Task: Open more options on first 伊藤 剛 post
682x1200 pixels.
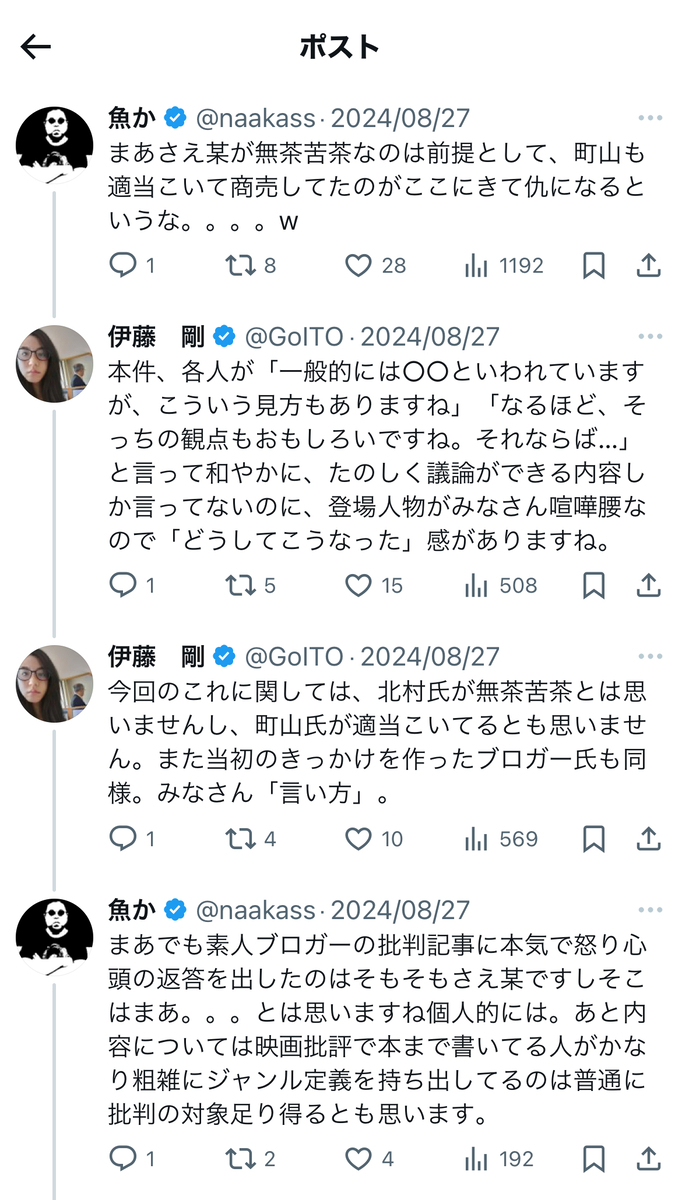Action: click(x=650, y=337)
